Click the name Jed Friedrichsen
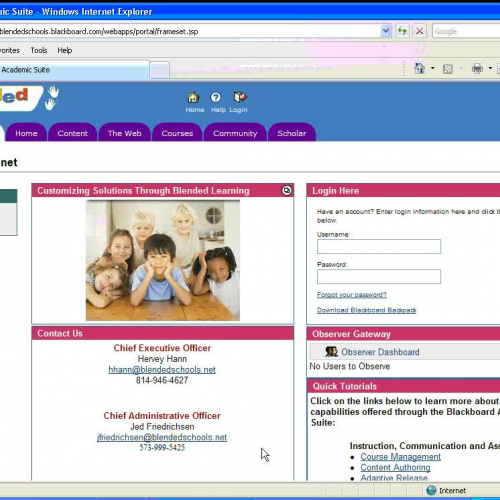The image size is (500, 500). point(162,427)
